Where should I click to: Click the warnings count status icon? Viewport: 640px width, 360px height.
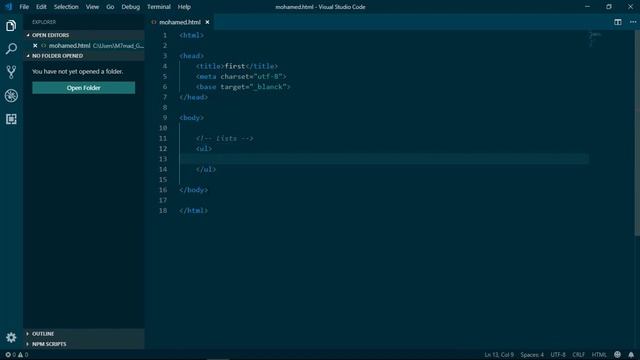click(x=23, y=355)
